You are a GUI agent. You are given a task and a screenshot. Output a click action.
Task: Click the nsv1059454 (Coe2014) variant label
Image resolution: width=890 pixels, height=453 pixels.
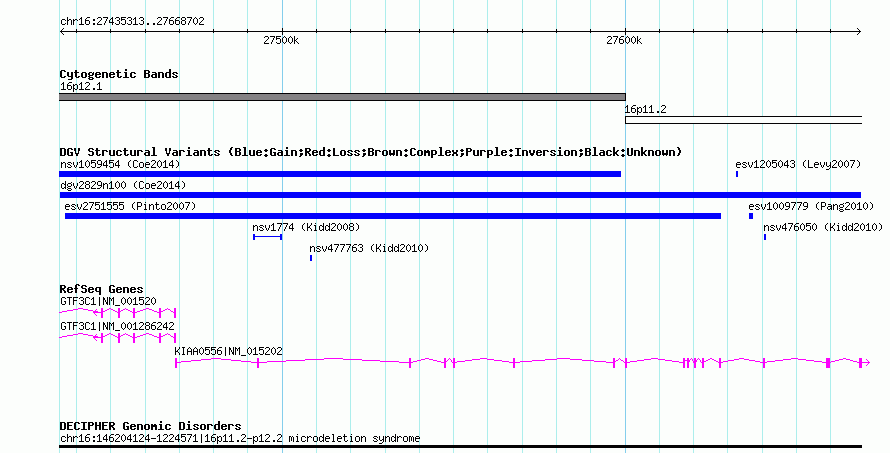point(120,164)
